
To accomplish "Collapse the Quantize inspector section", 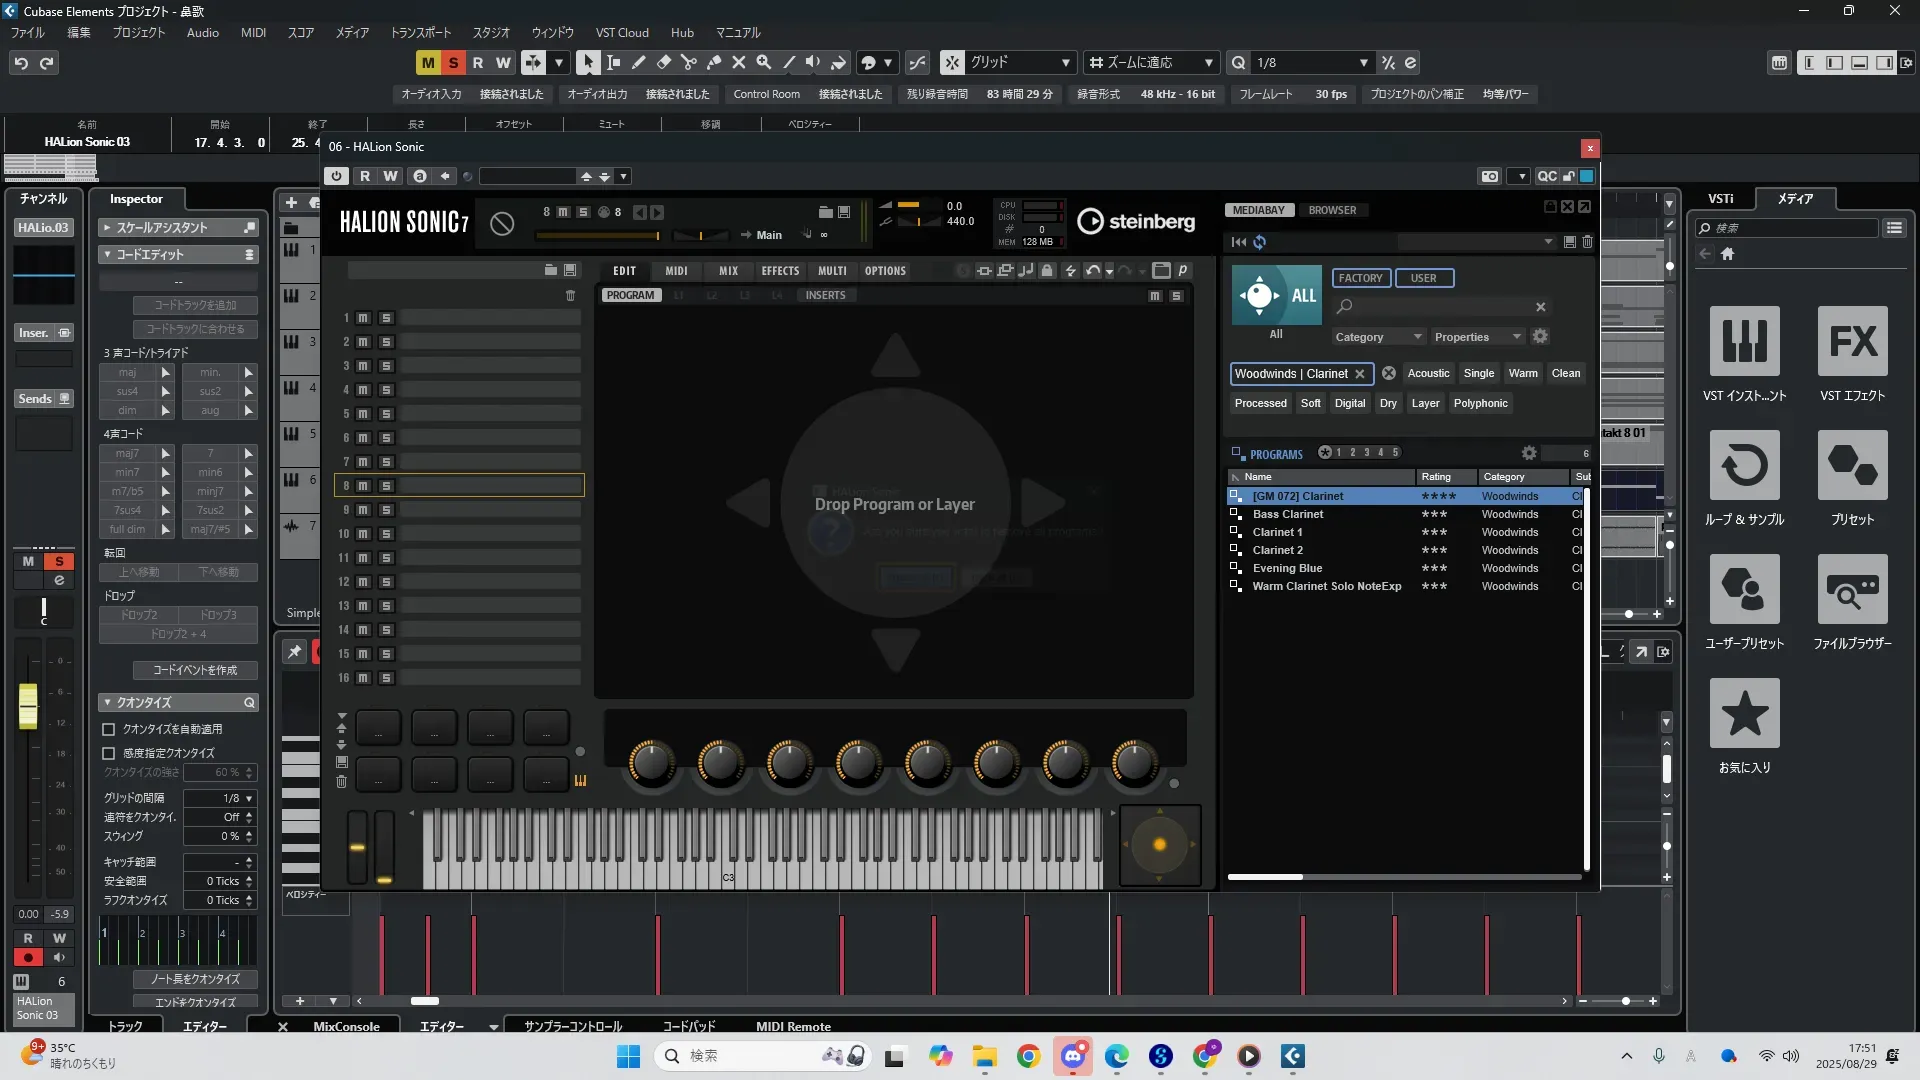I will click(x=107, y=703).
